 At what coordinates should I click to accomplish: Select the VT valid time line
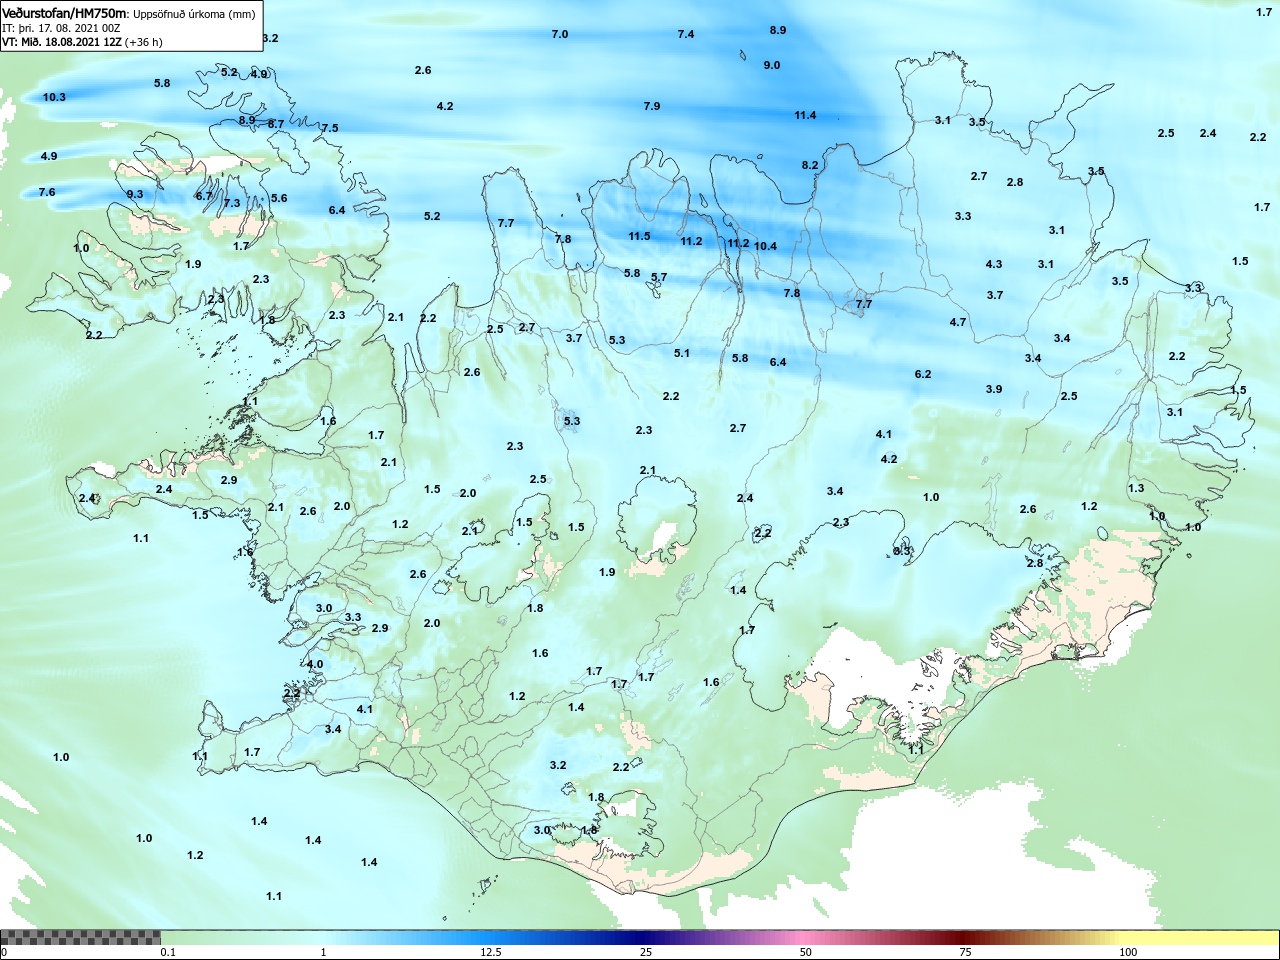[x=82, y=42]
